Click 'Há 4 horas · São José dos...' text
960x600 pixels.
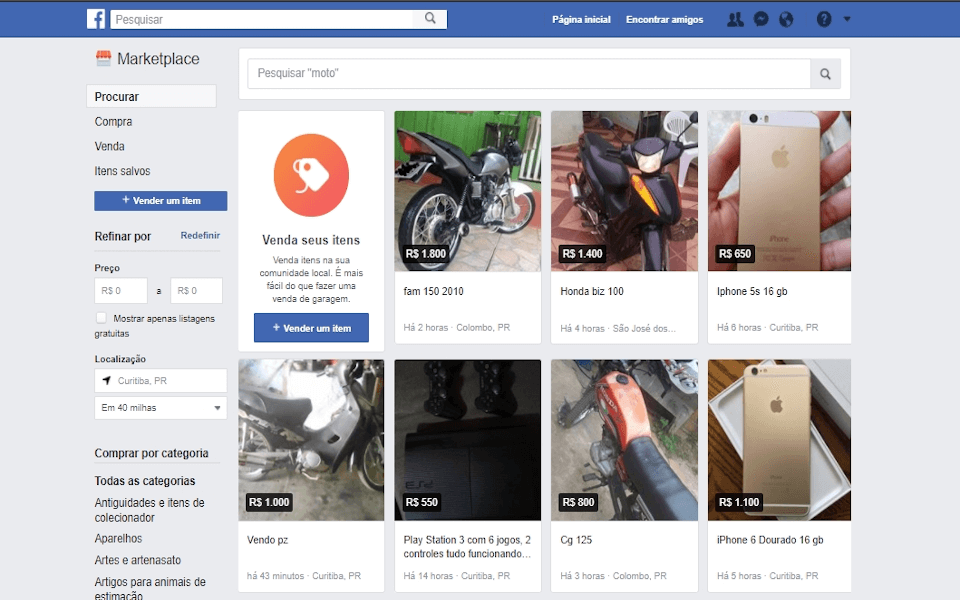coord(618,328)
